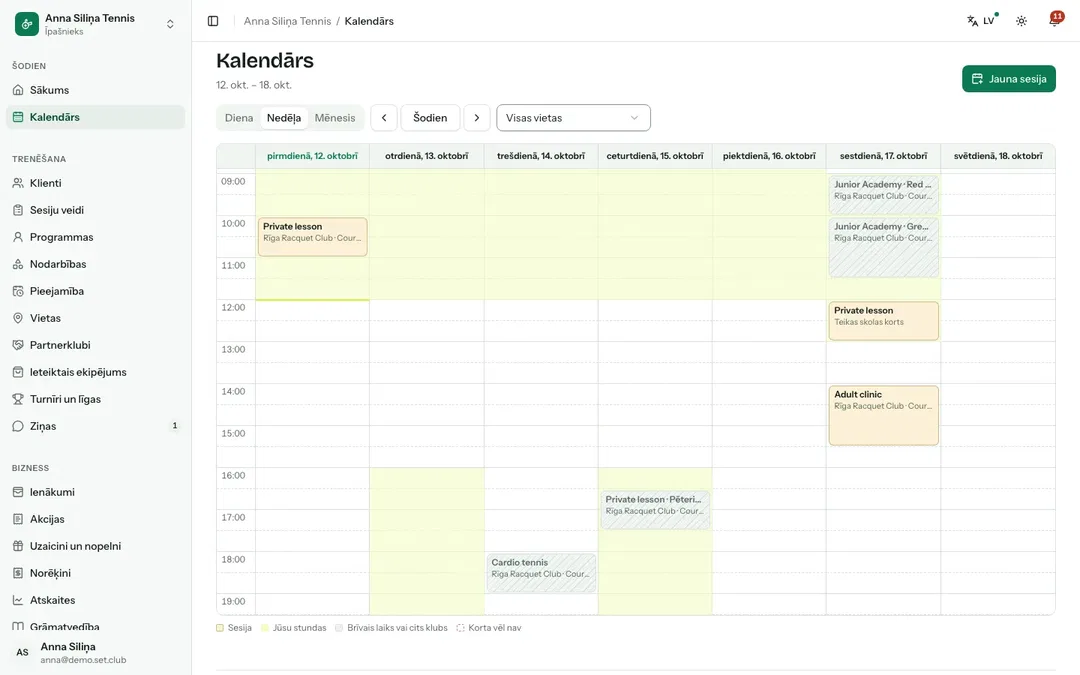Switch to the Diena view tab
Screen dimensions: 1080x675
(x=239, y=118)
